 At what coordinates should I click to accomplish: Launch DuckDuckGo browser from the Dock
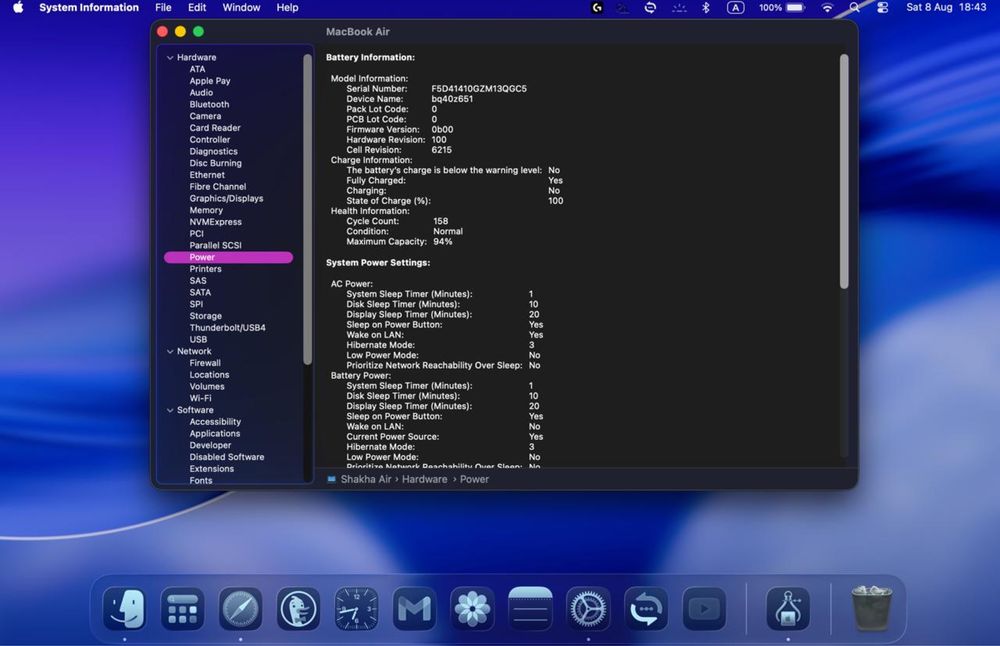[x=298, y=609]
